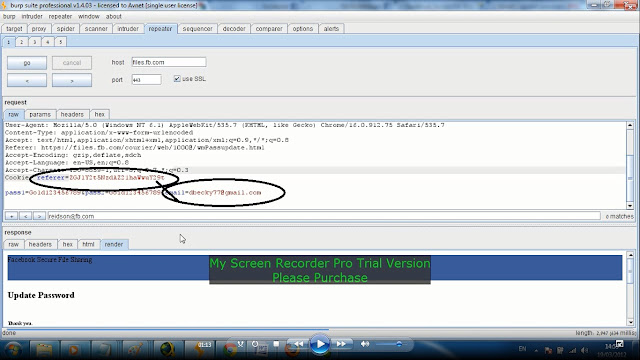Viewport: 640px width, 360px height.
Task: Select the params request view tab
Action: (x=40, y=114)
